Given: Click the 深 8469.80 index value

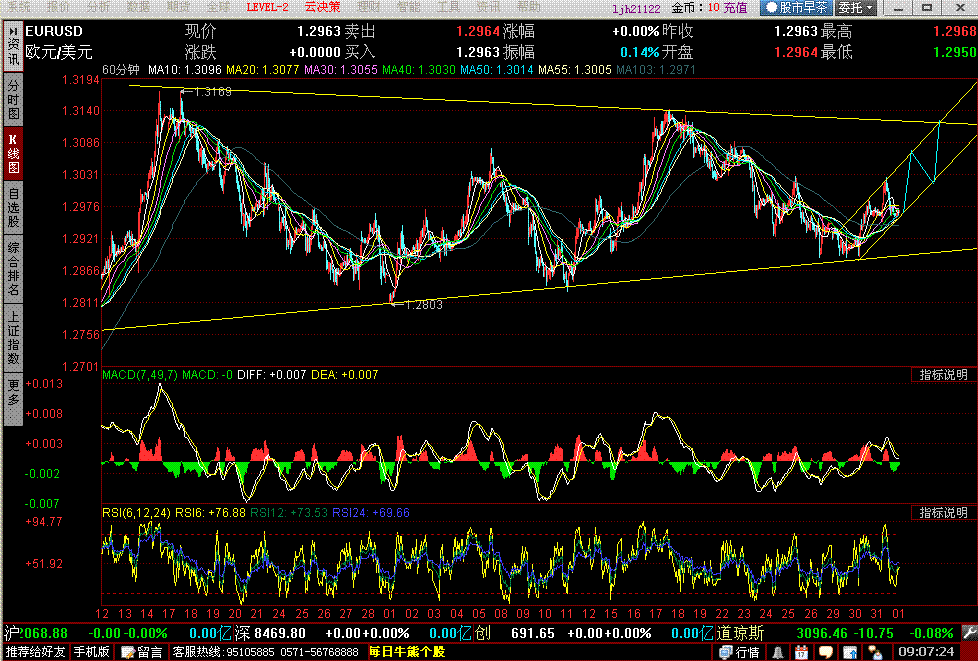Looking at the screenshot, I should 271,634.
